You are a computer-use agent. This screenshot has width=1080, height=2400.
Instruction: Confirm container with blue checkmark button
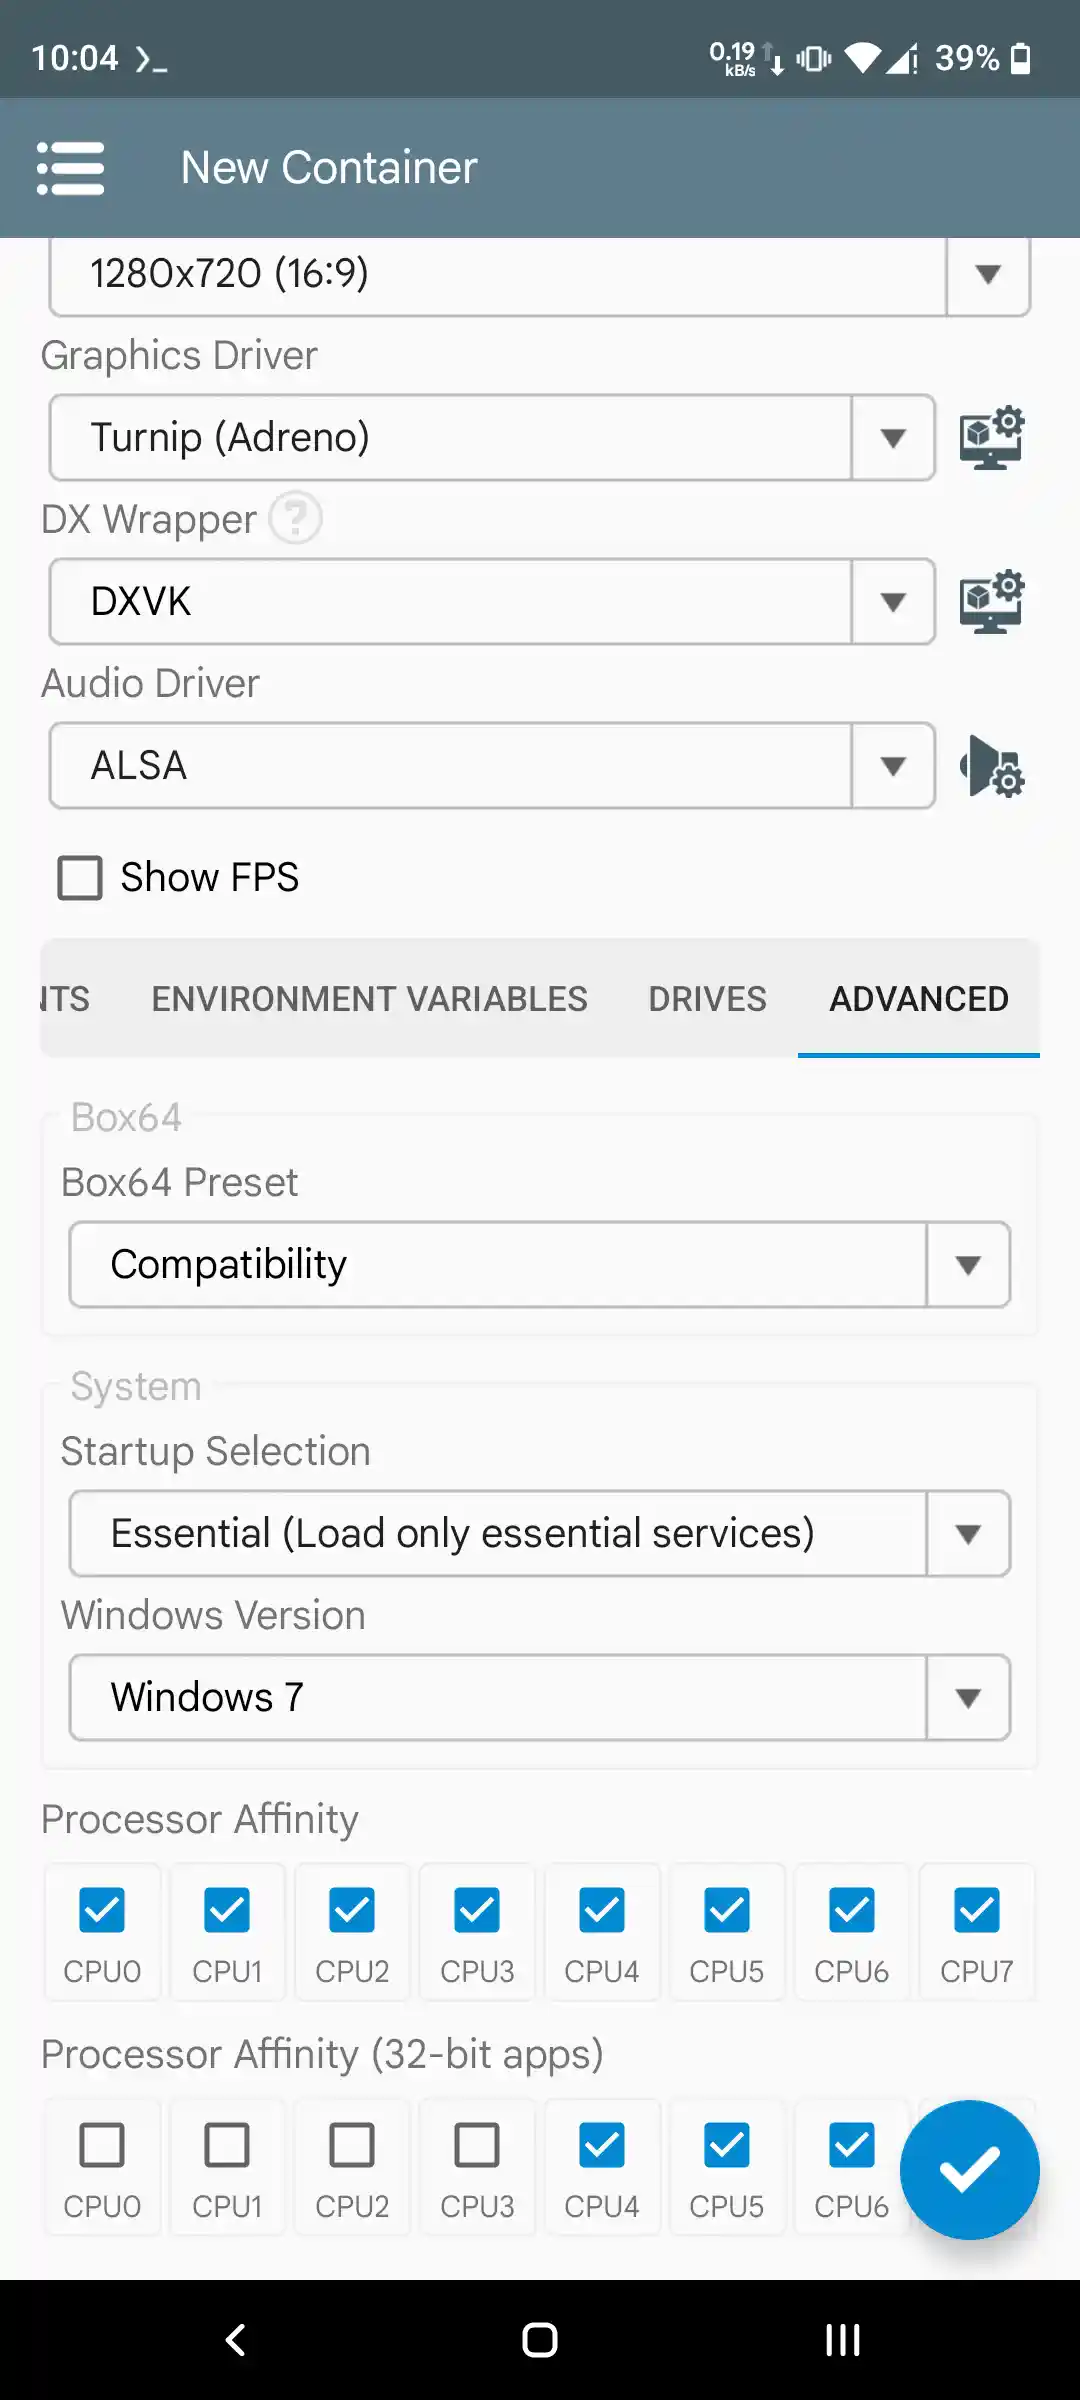969,2169
